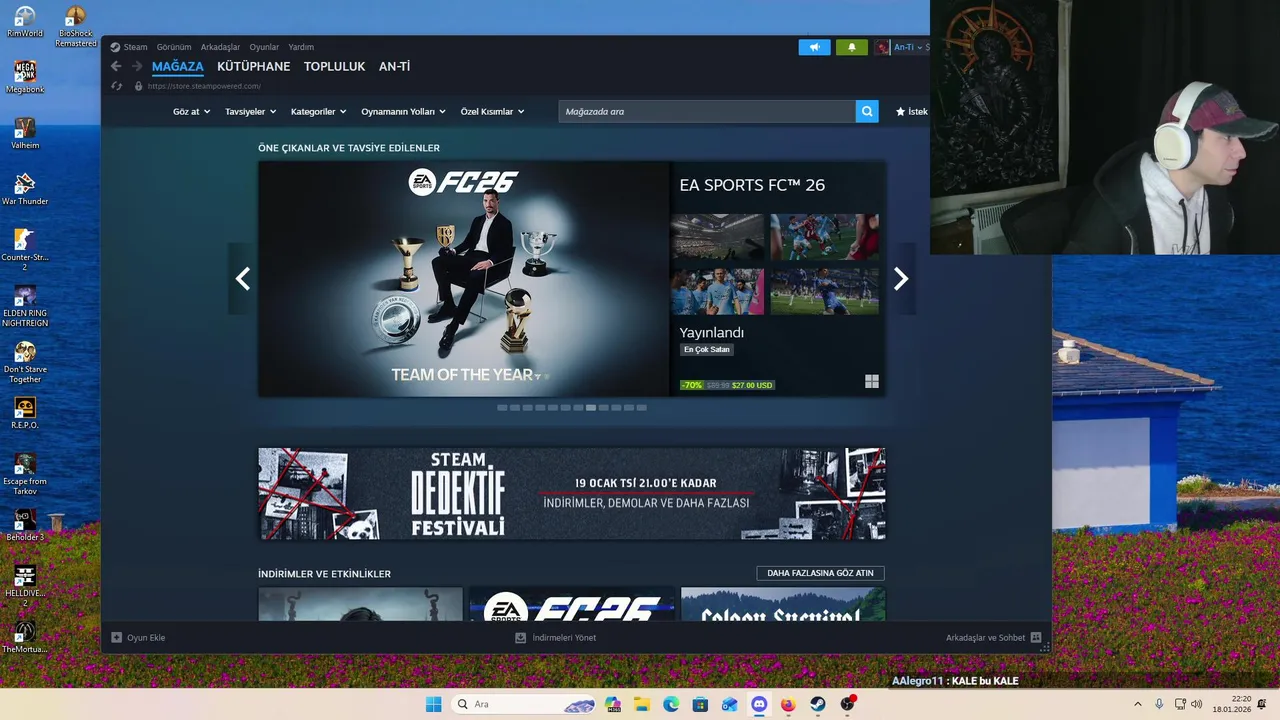Viewport: 1280px width, 720px height.
Task: Select the Beholder 3 desktop icon
Action: click(x=25, y=526)
